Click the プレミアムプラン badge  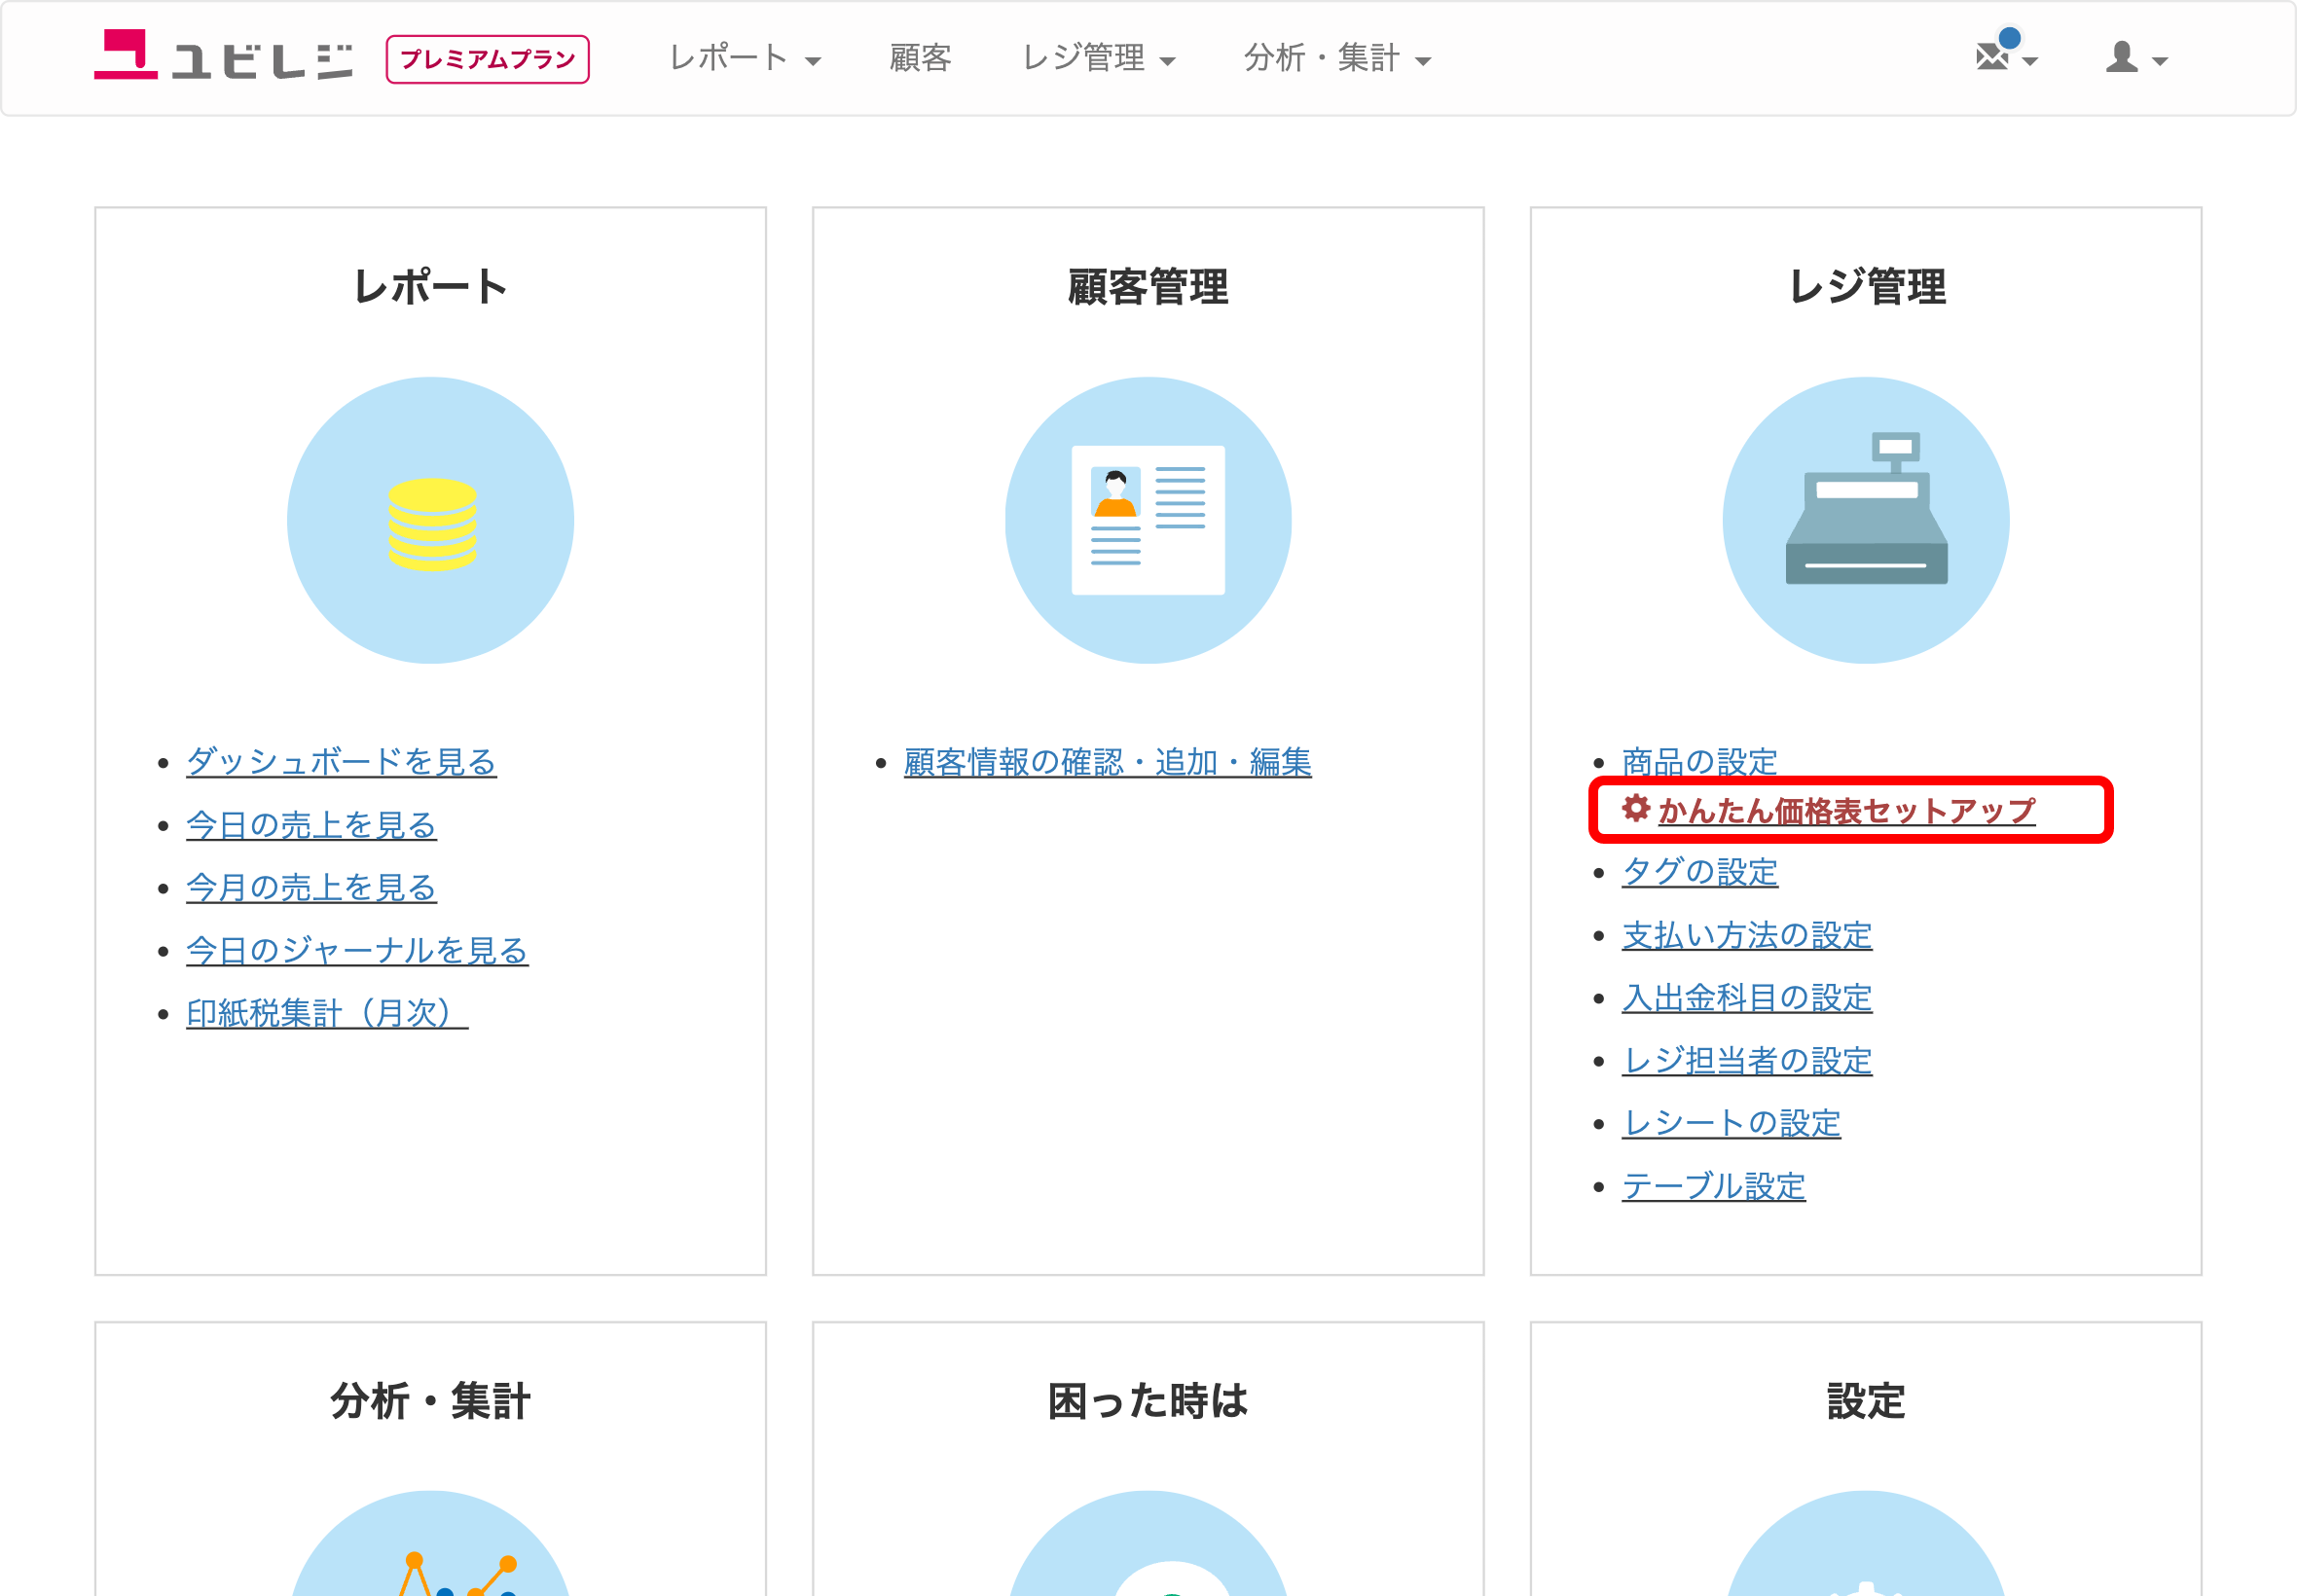point(488,59)
